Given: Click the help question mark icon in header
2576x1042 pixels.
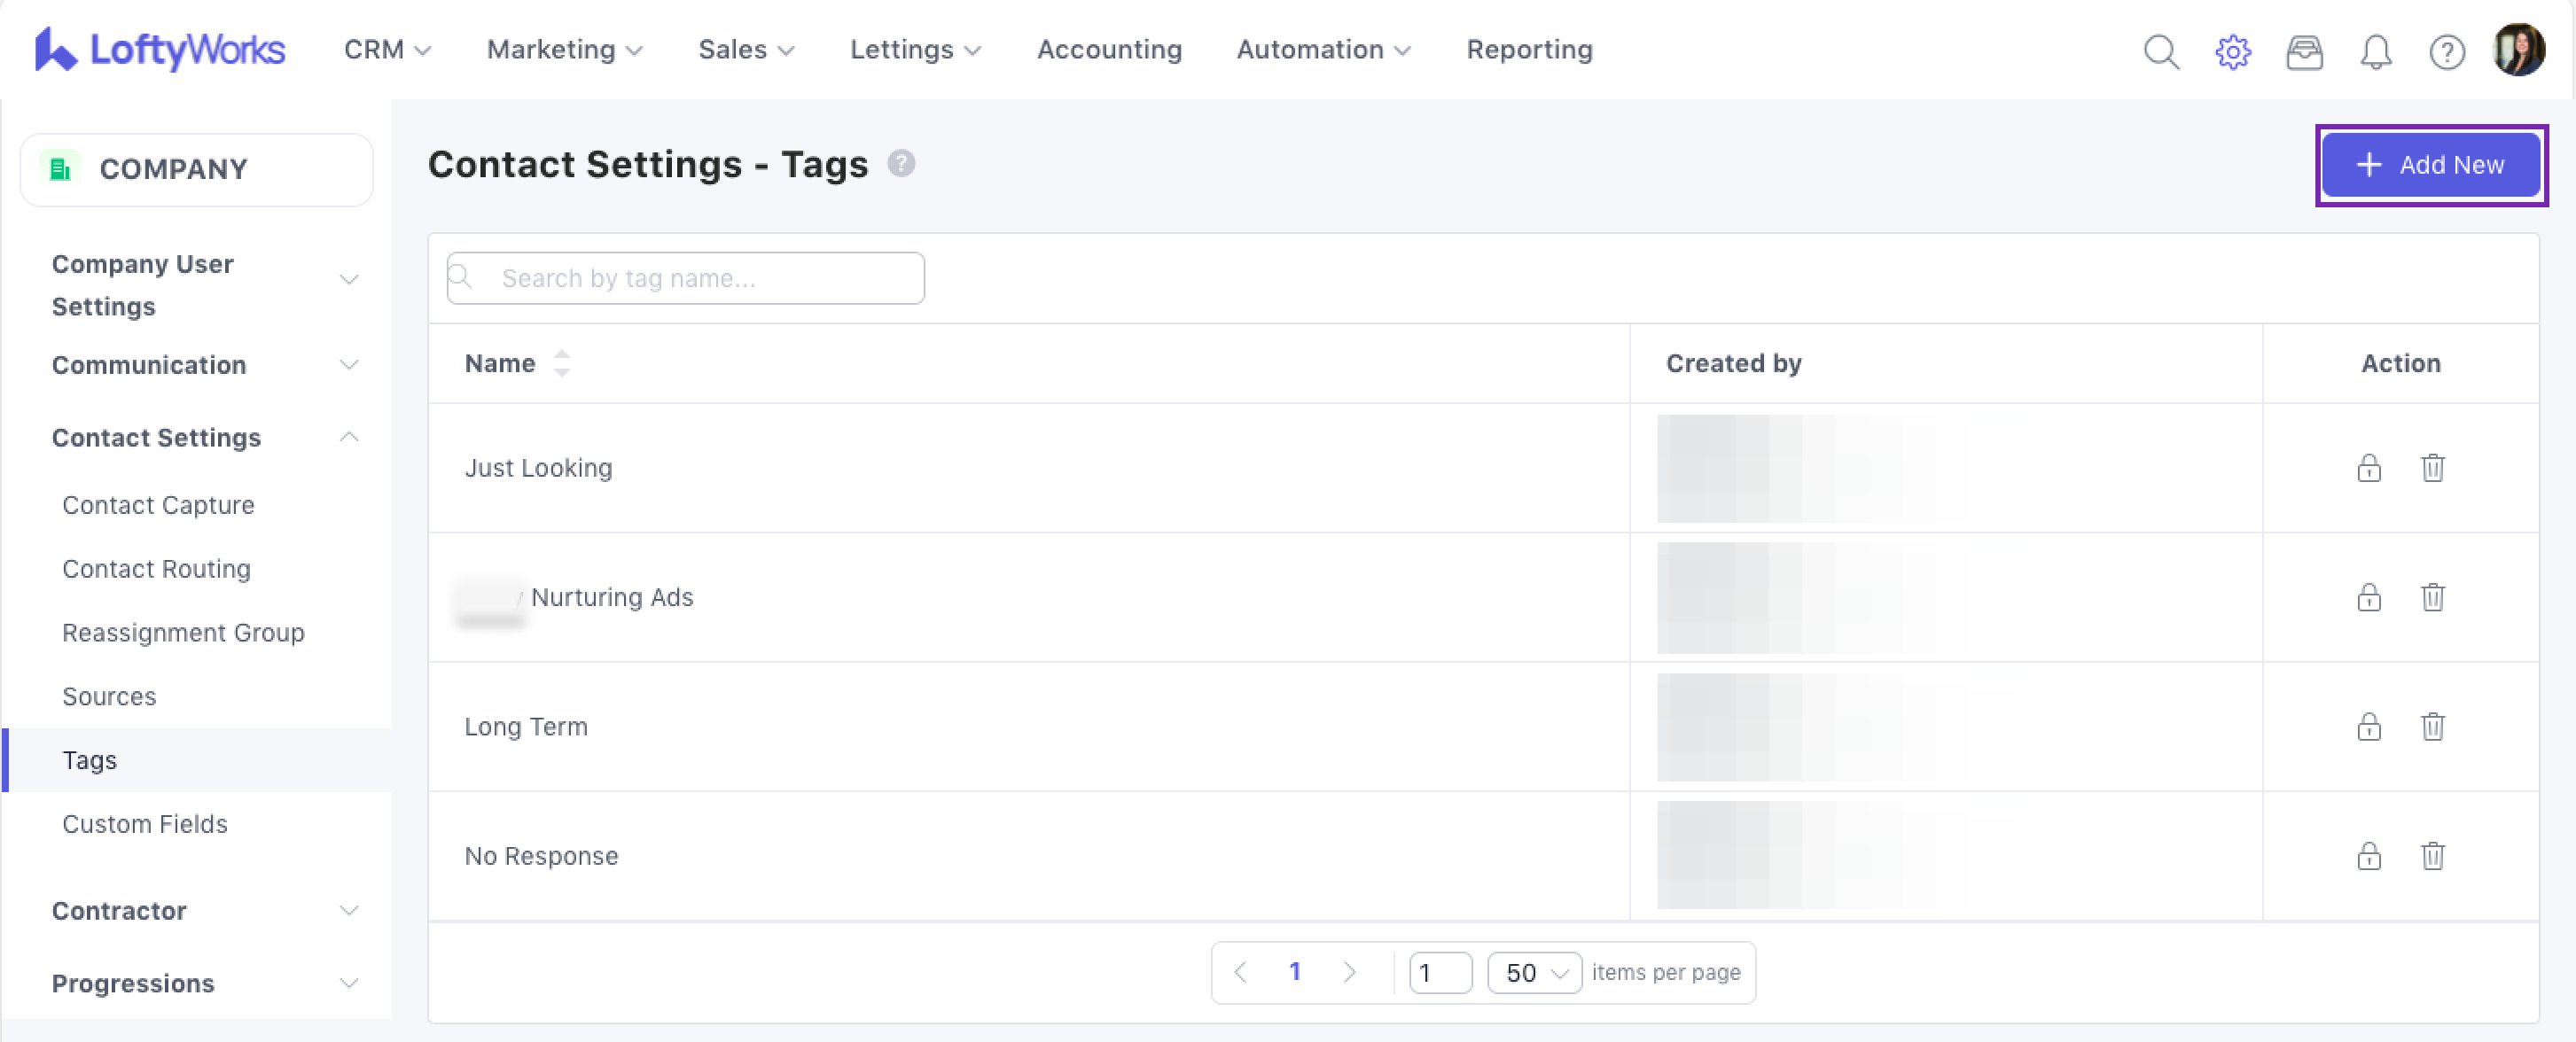Looking at the screenshot, I should 2446,51.
